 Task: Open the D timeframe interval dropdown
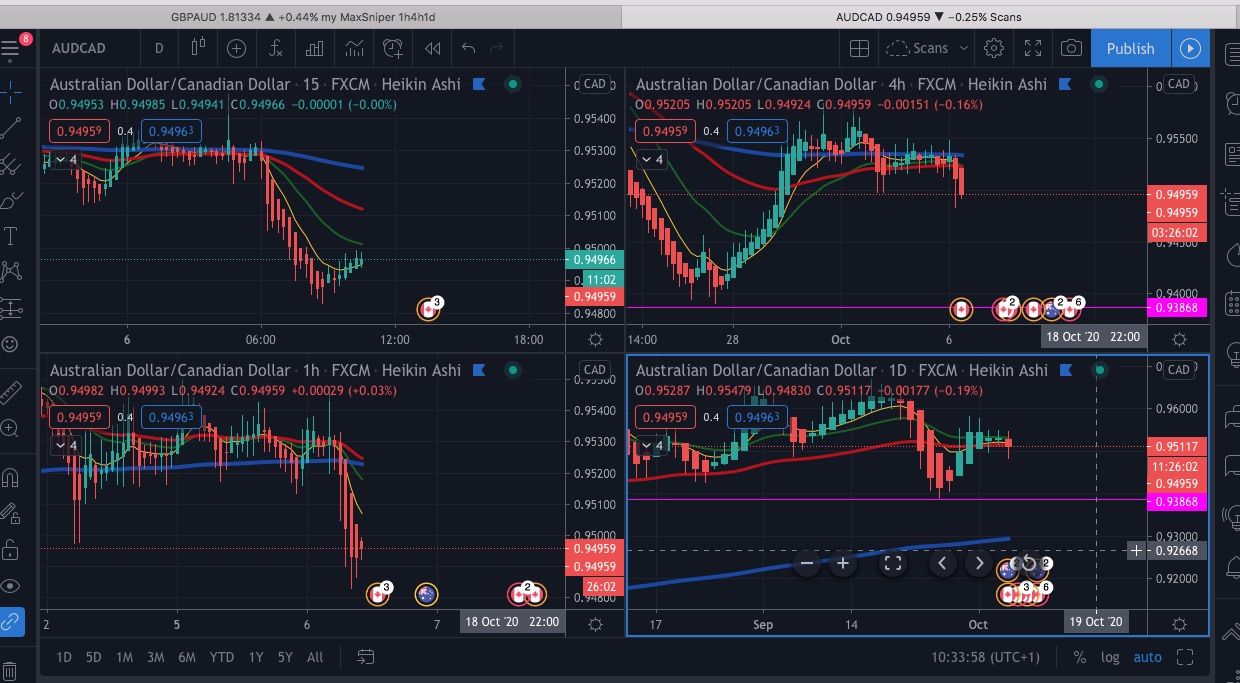(x=159, y=48)
